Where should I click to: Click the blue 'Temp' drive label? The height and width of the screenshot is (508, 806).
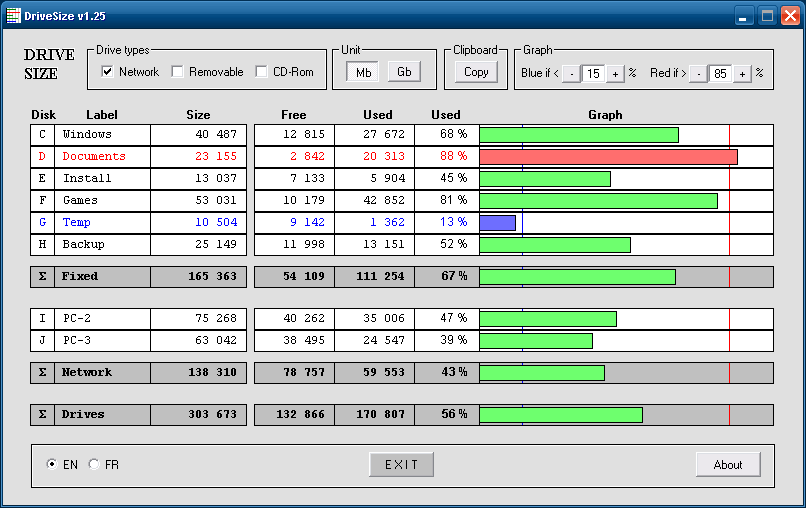click(x=77, y=222)
